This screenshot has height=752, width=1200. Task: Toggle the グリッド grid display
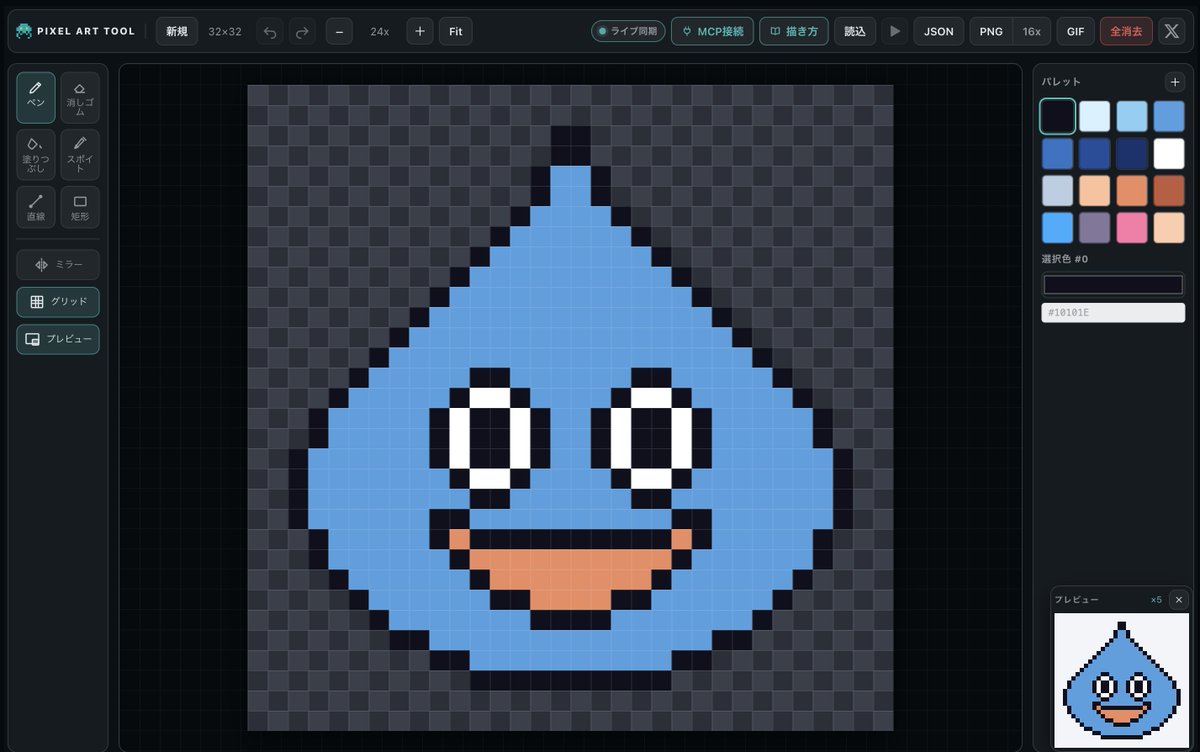coord(58,302)
